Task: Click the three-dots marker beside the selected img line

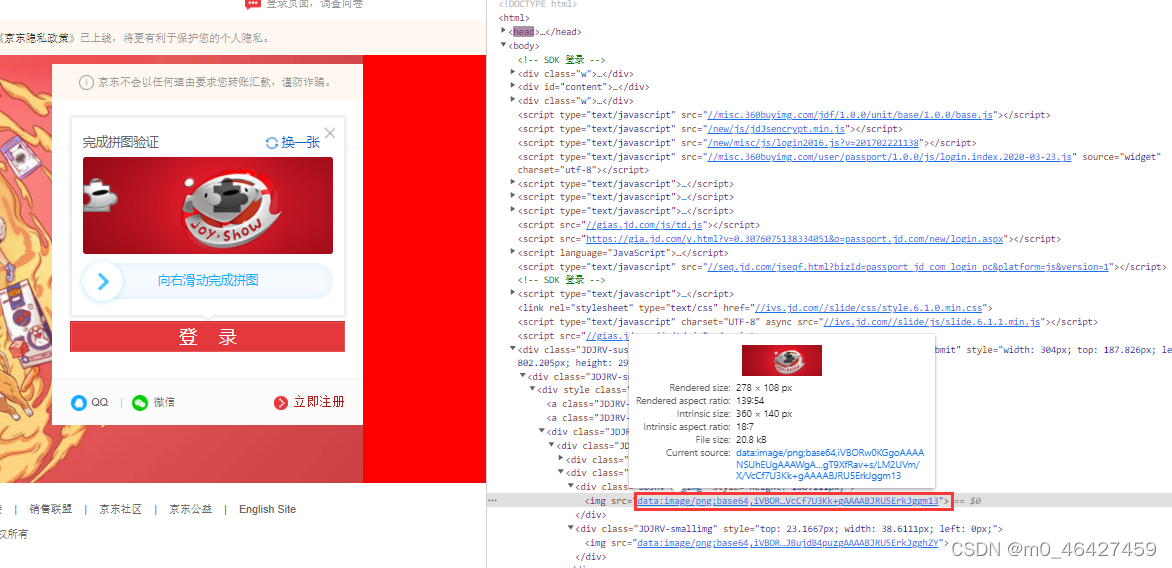Action: point(493,501)
